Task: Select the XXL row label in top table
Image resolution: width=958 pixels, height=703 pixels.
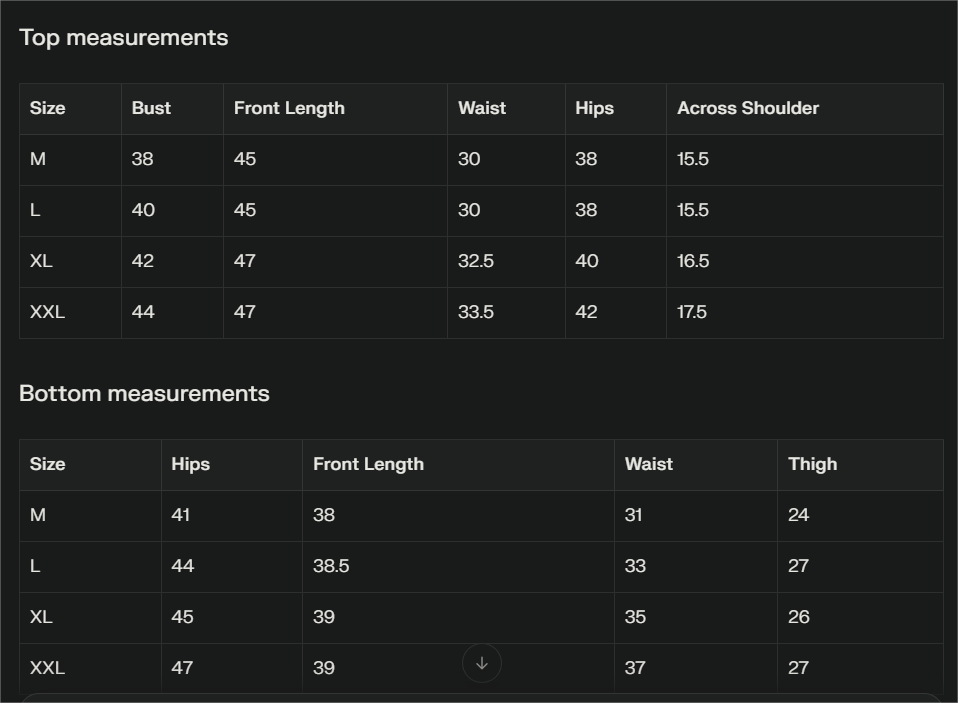Action: point(47,313)
